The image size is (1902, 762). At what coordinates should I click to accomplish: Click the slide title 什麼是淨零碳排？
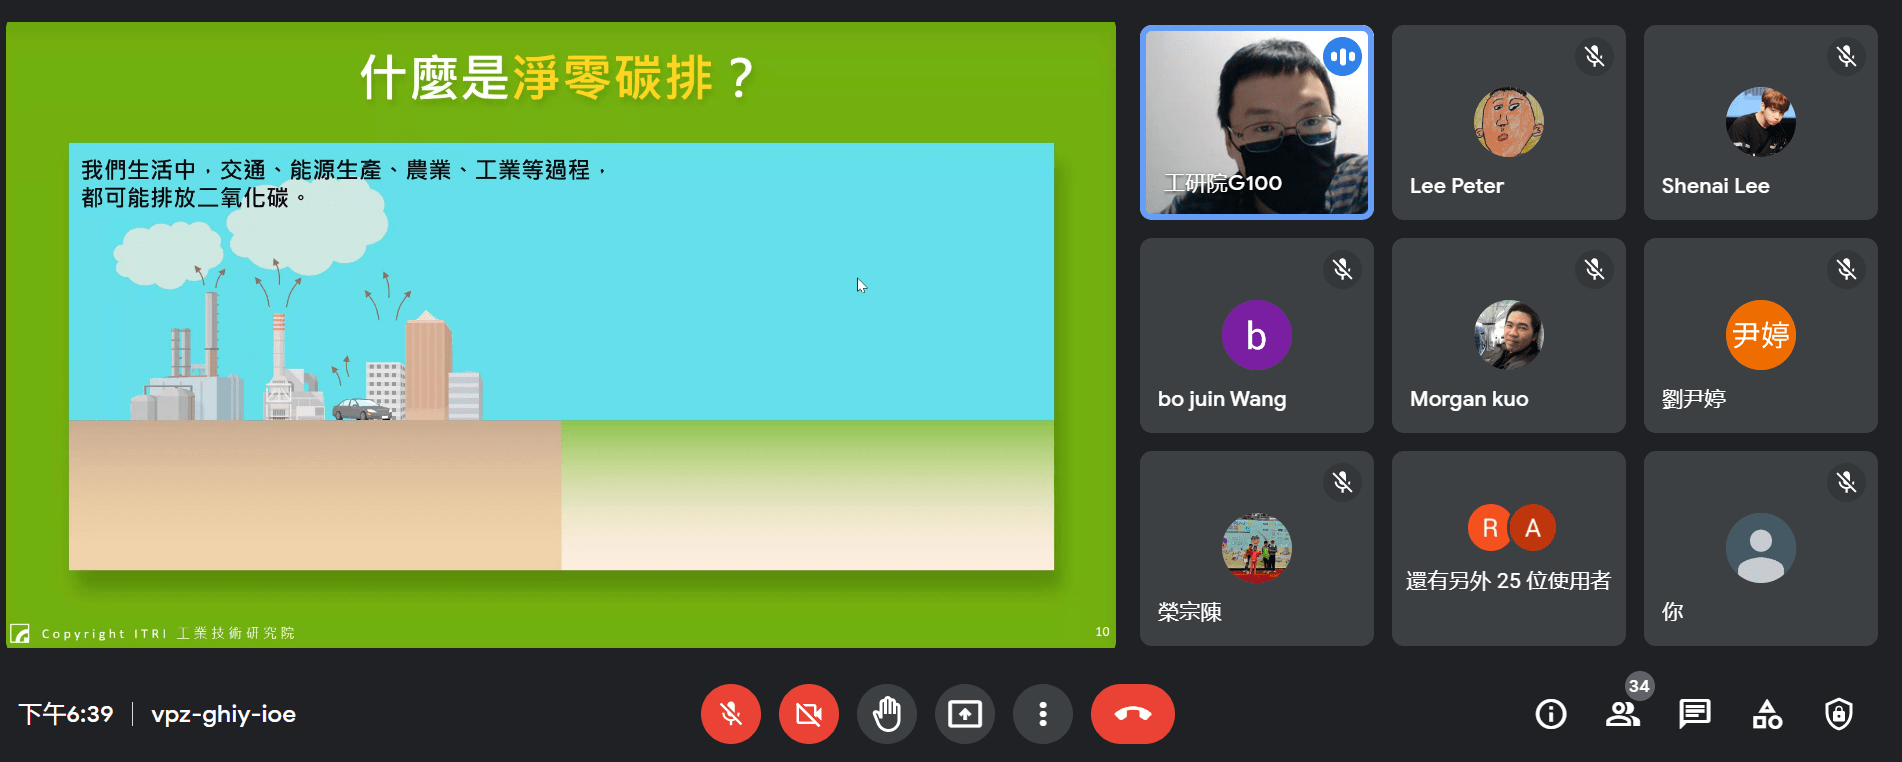pyautogui.click(x=557, y=78)
